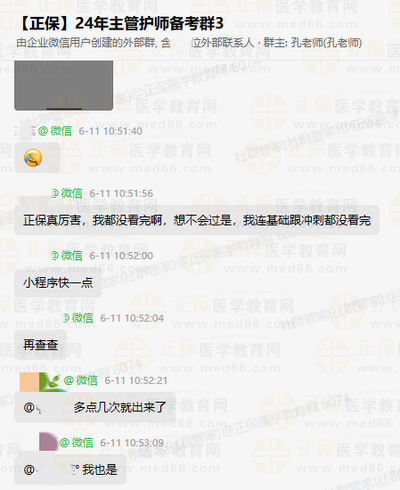This screenshot has width=400, height=490.
Task: Click '@微信' label at 10:52:21
Action: pyautogui.click(x=81, y=380)
